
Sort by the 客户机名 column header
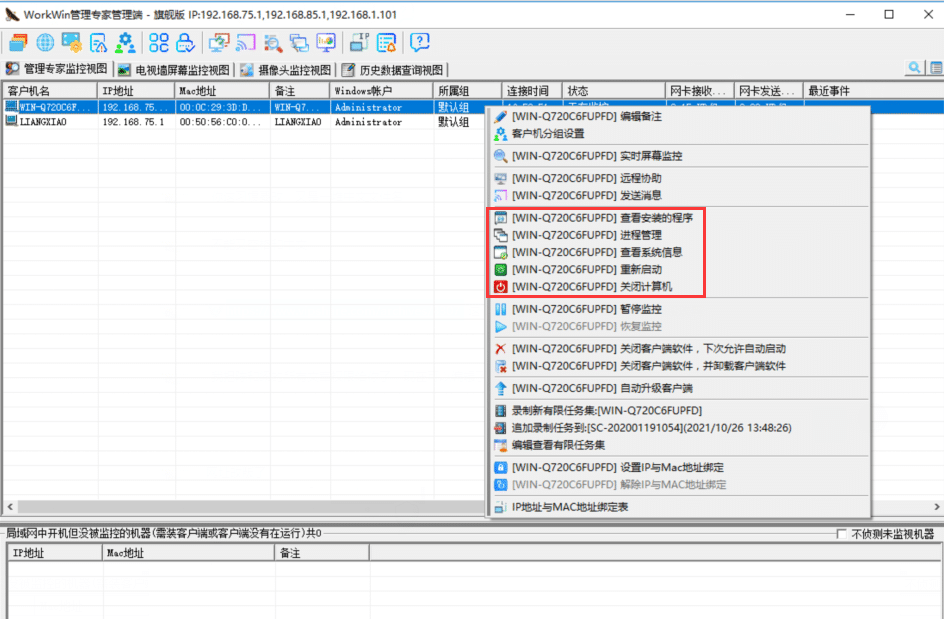[50, 91]
